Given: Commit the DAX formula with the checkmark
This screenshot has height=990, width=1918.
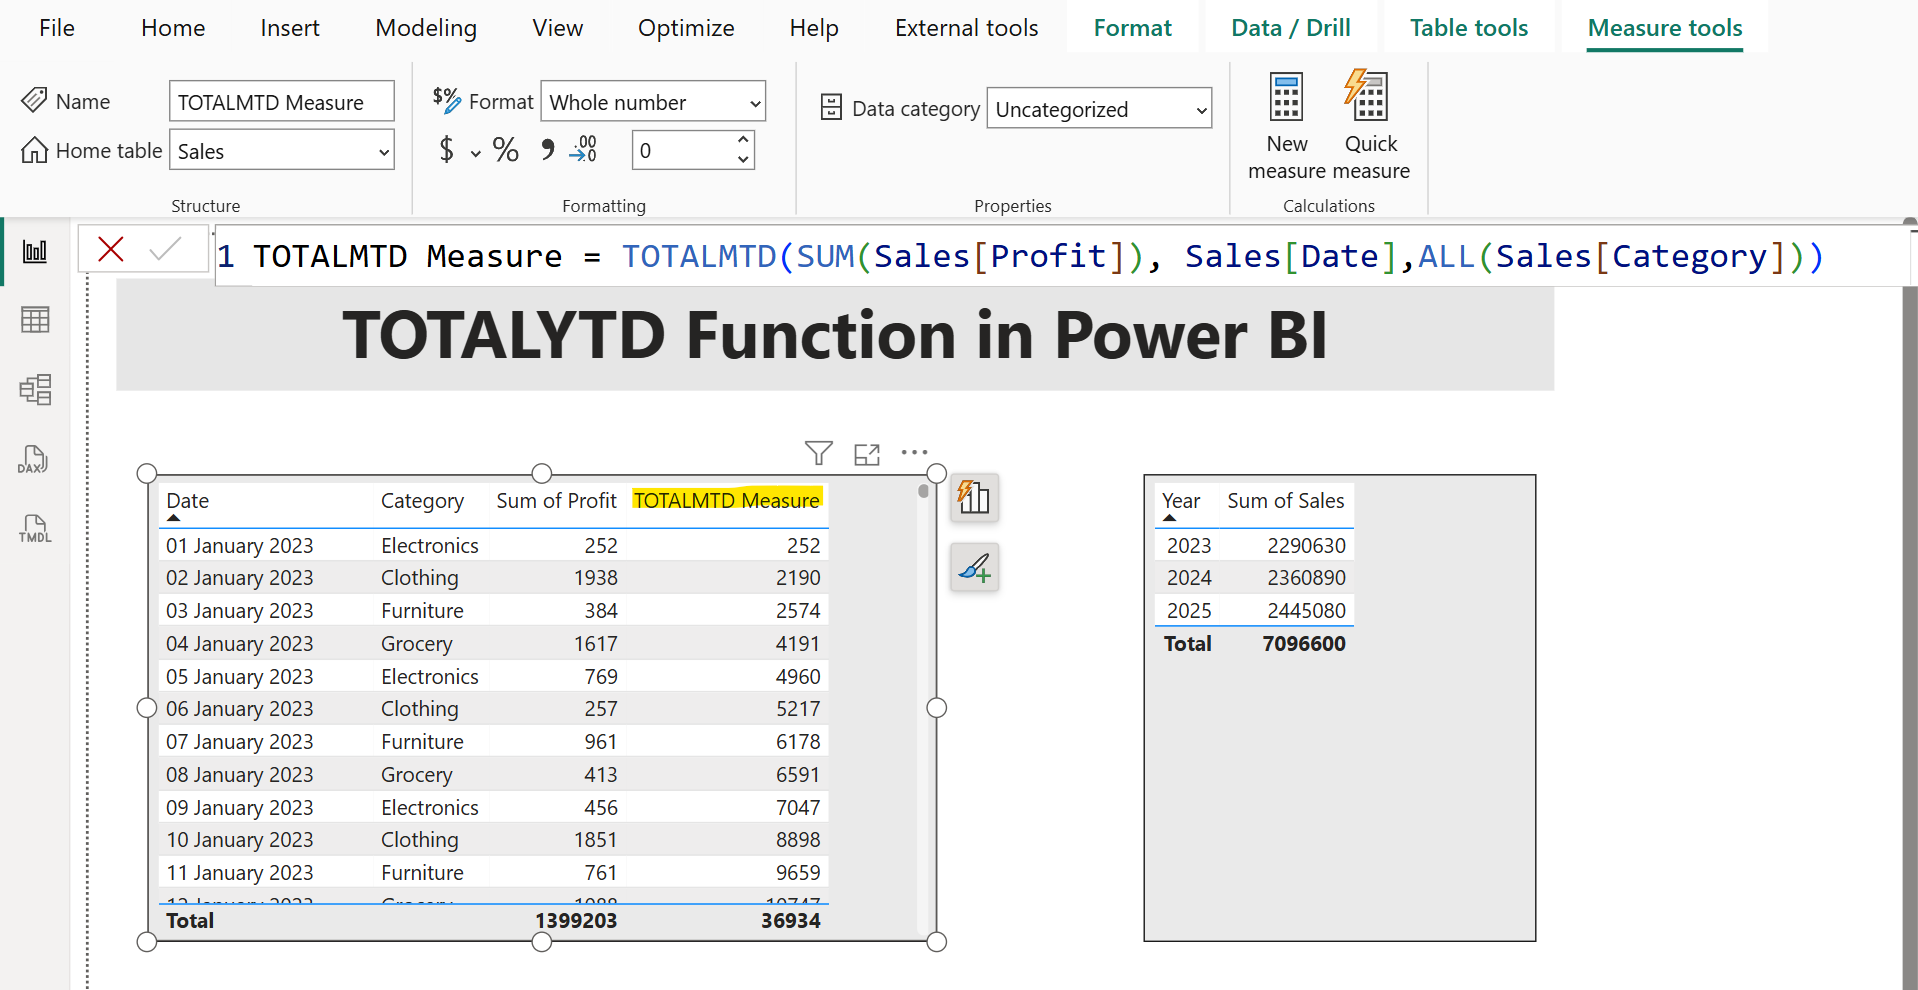Looking at the screenshot, I should 168,250.
